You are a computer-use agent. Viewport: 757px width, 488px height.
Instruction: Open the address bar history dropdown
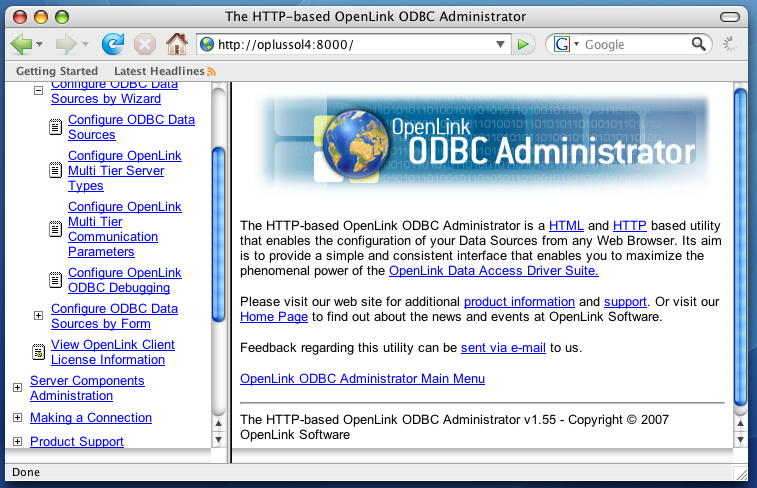tap(501, 44)
